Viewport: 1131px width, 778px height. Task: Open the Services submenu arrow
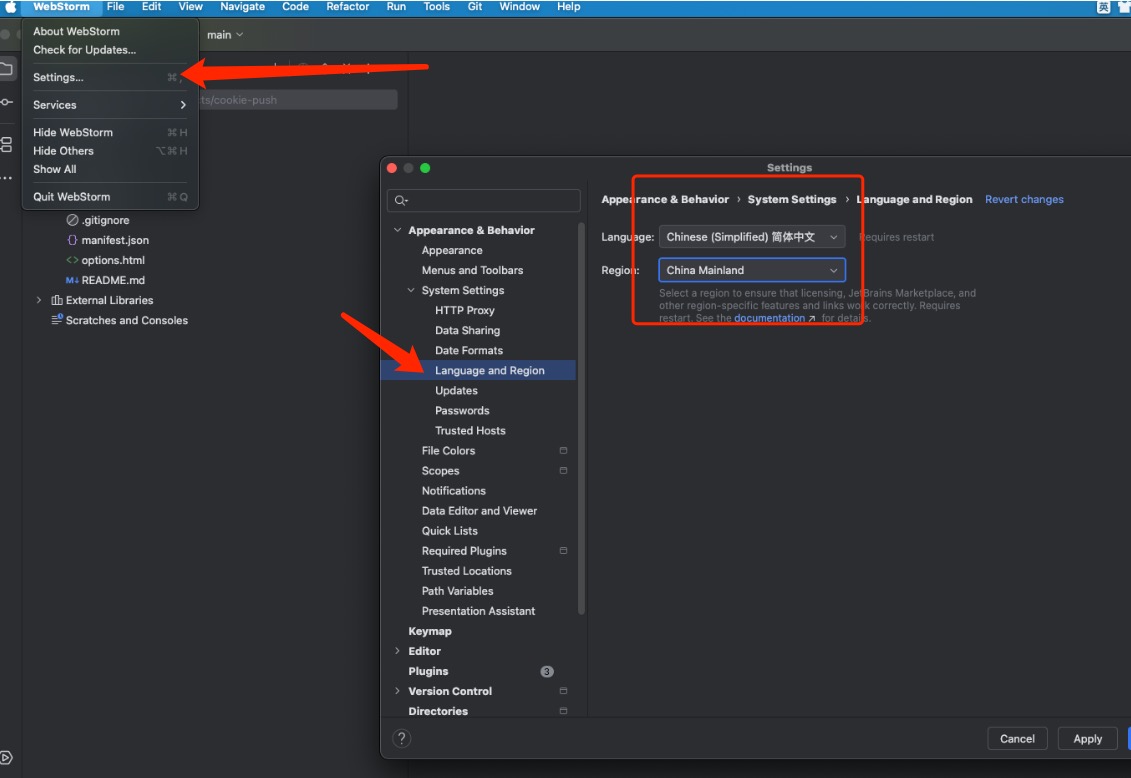[x=183, y=105]
